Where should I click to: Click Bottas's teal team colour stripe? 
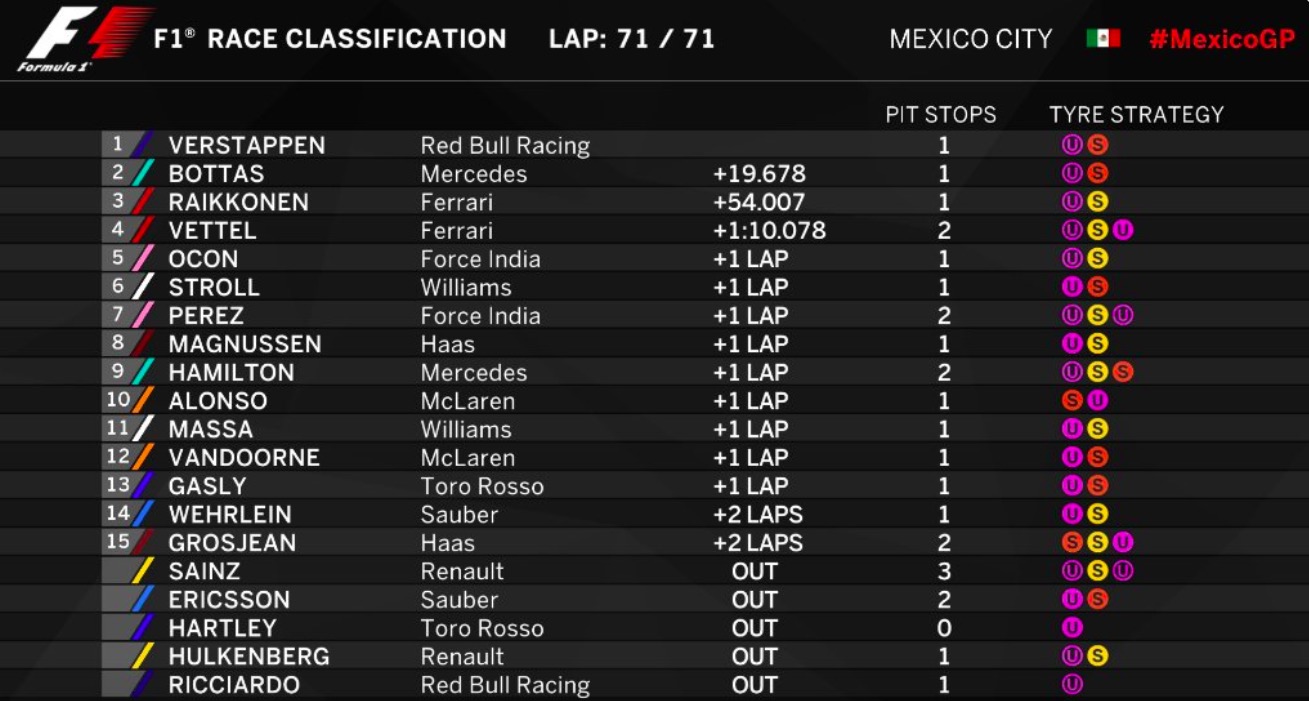click(143, 174)
